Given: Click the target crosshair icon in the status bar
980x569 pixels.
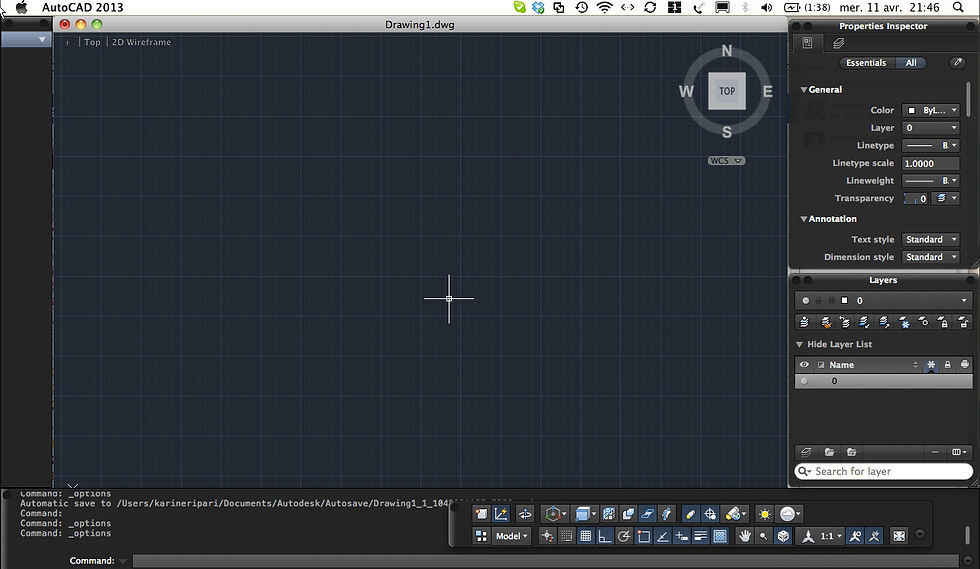Looking at the screenshot, I should tap(709, 514).
